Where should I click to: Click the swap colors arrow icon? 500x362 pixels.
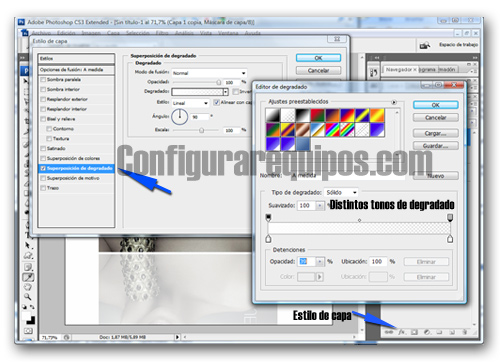[32, 307]
